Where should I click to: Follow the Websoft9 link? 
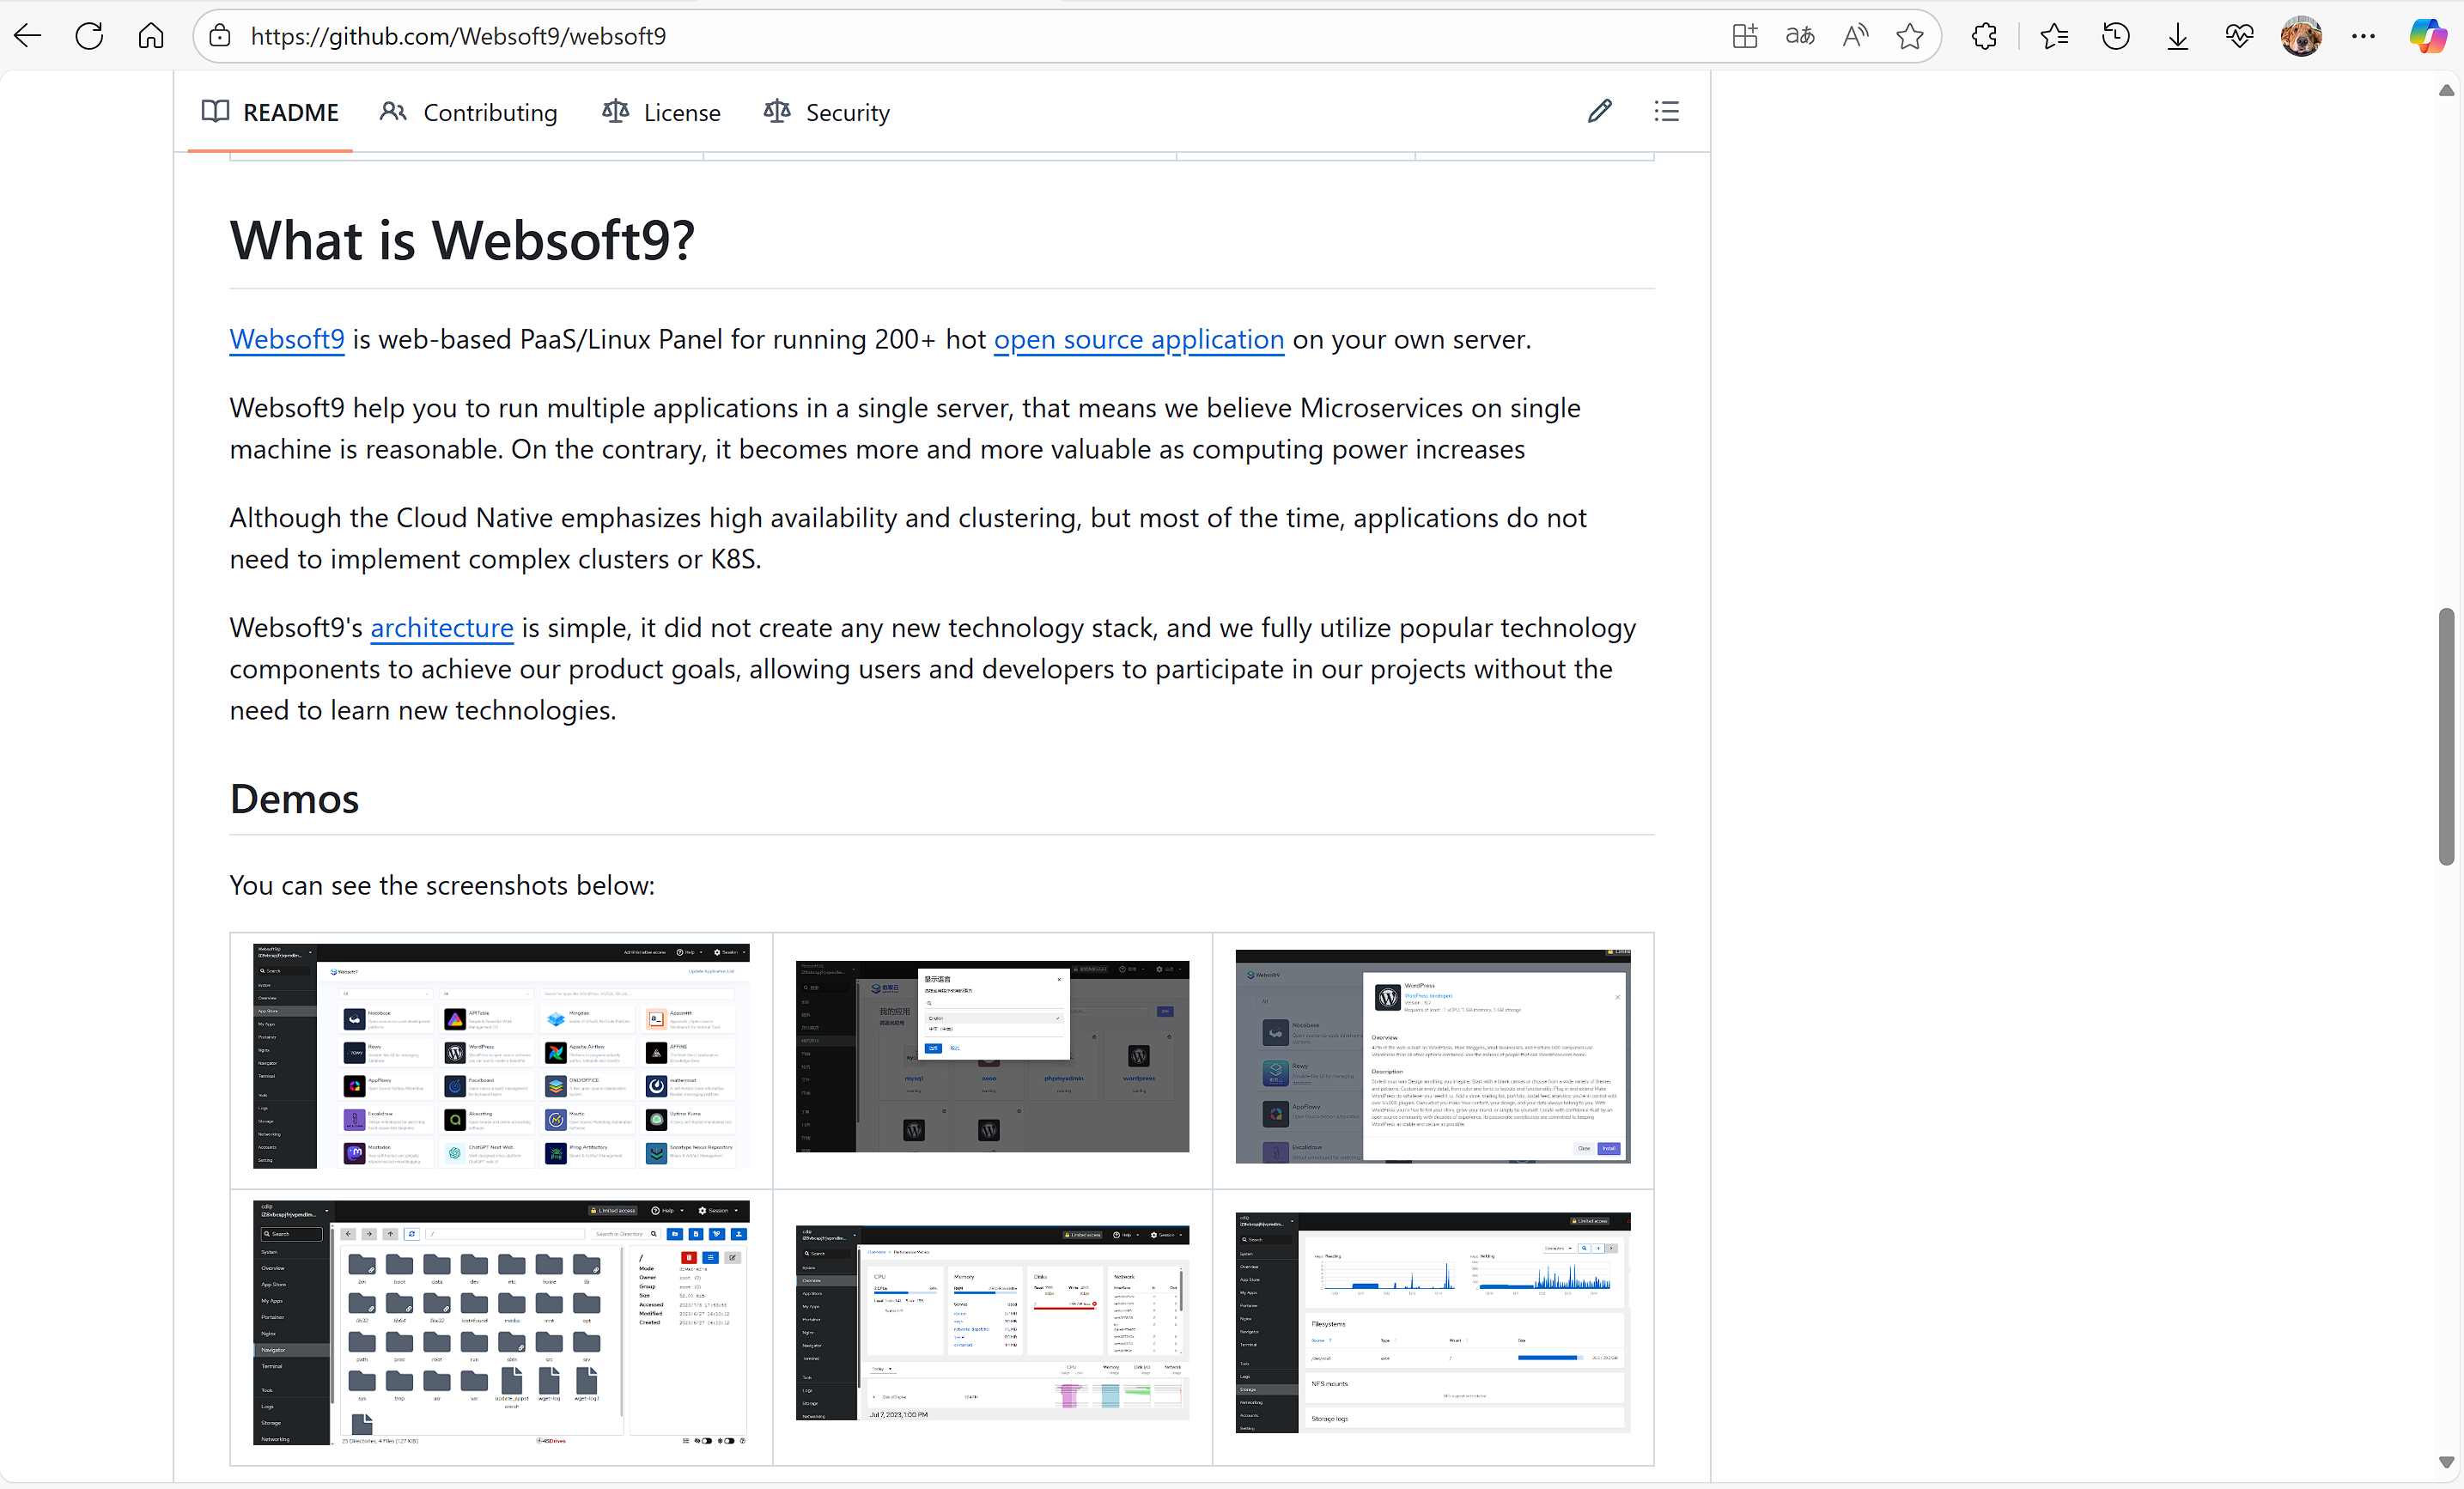(x=287, y=340)
